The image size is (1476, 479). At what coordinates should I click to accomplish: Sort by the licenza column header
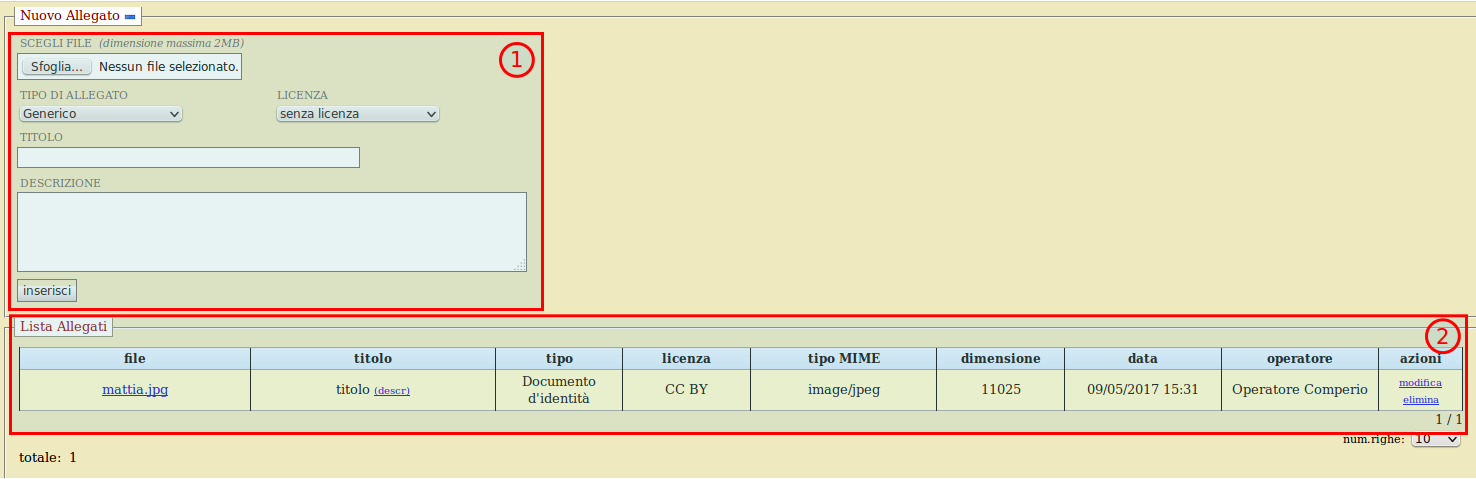686,358
